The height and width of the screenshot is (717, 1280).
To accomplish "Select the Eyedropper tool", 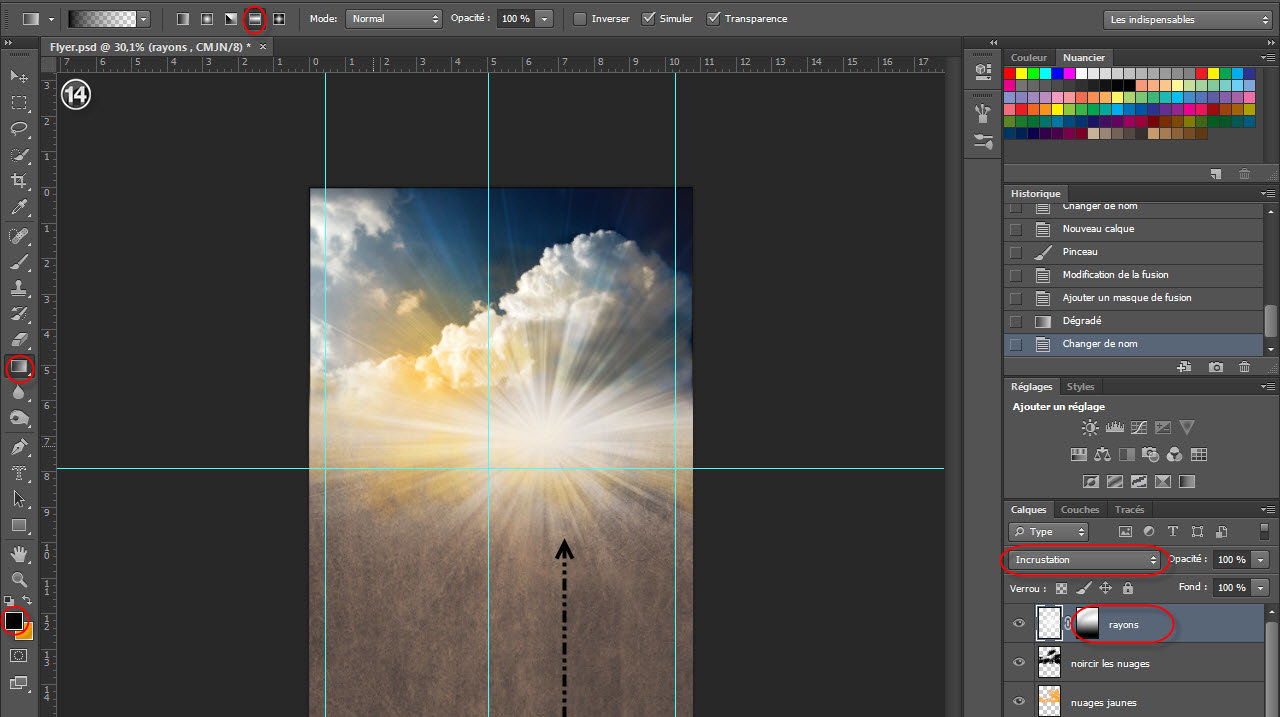I will [x=19, y=208].
